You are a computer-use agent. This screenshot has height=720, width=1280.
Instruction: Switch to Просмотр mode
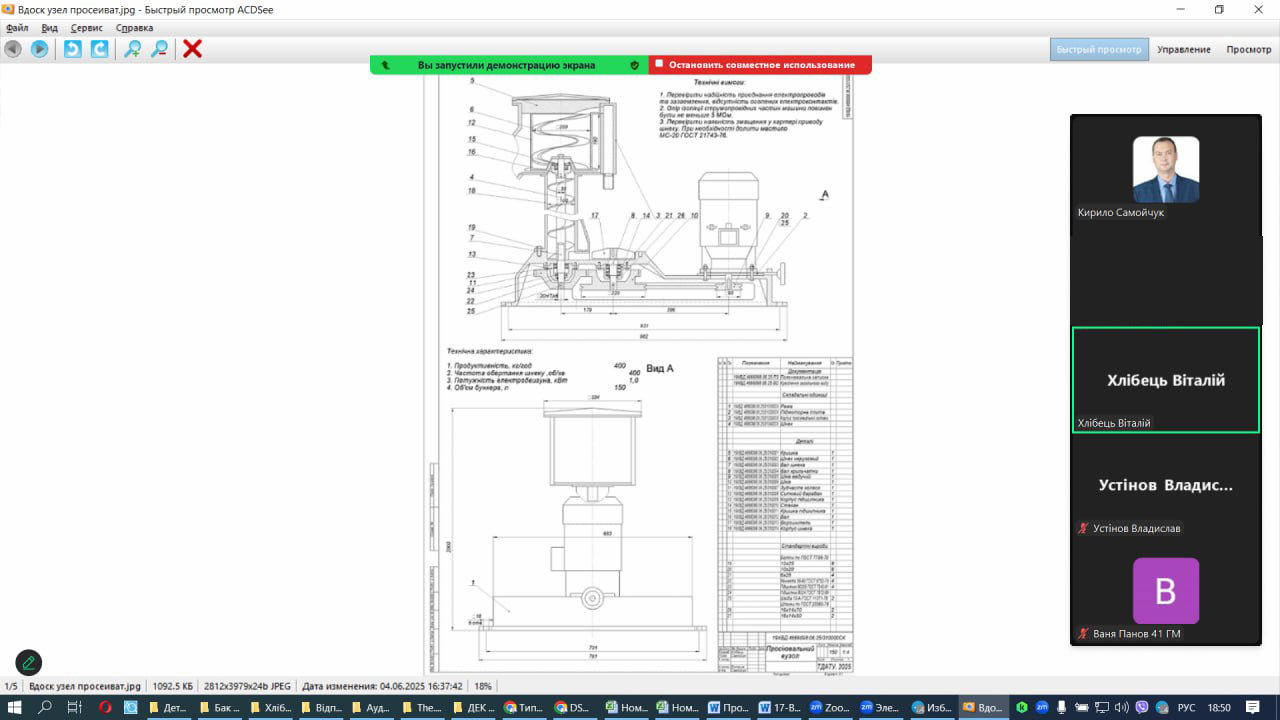pyautogui.click(x=1248, y=50)
